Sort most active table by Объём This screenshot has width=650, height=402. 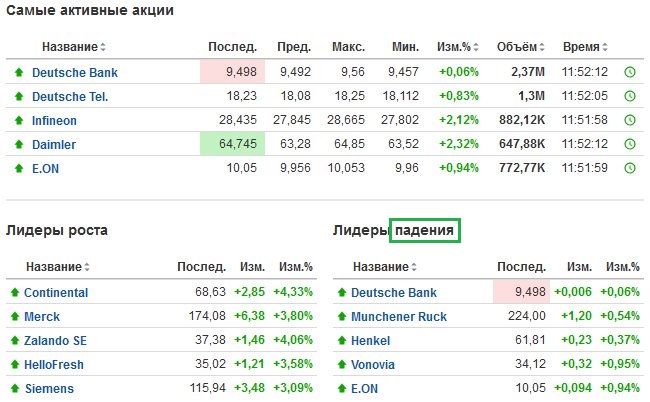pyautogui.click(x=521, y=47)
